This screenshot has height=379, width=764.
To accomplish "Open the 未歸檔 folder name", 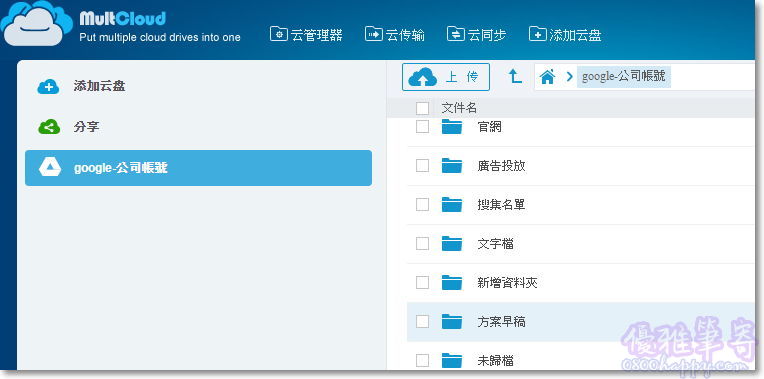I will [495, 361].
